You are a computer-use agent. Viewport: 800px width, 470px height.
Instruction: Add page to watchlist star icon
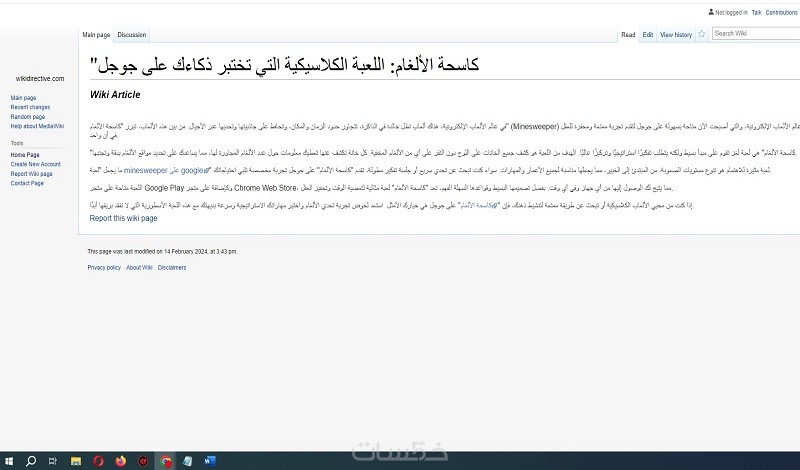[702, 34]
